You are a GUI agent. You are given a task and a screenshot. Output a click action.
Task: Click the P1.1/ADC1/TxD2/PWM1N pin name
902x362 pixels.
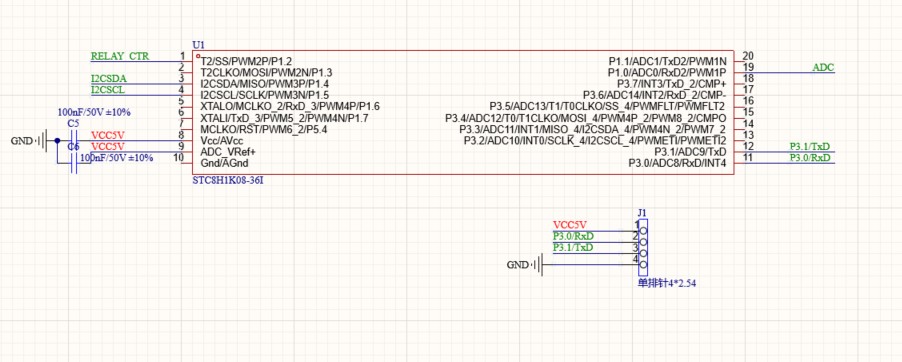667,61
